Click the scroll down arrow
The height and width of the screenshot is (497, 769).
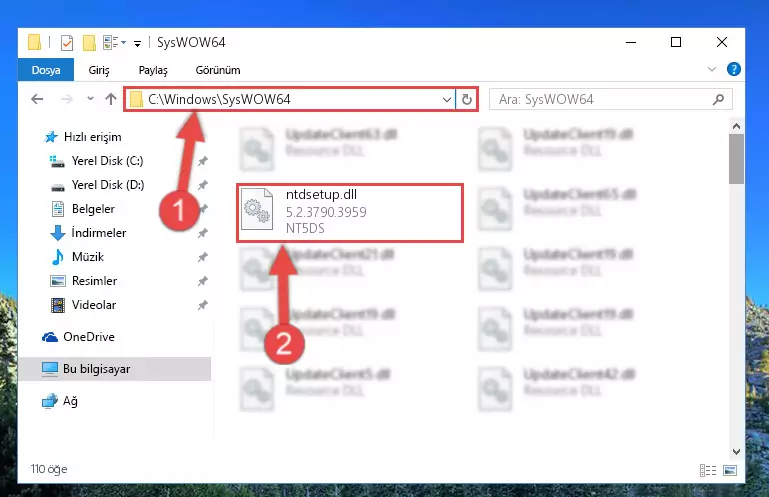(x=736, y=451)
